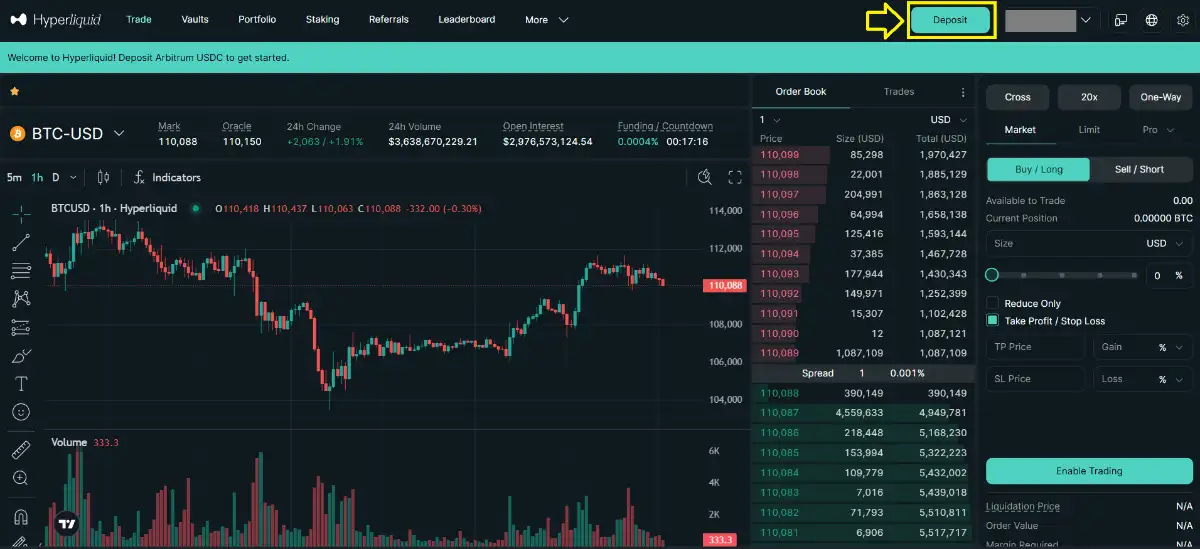Open the chart quick search icon
This screenshot has width=1200, height=549.
[x=705, y=177]
